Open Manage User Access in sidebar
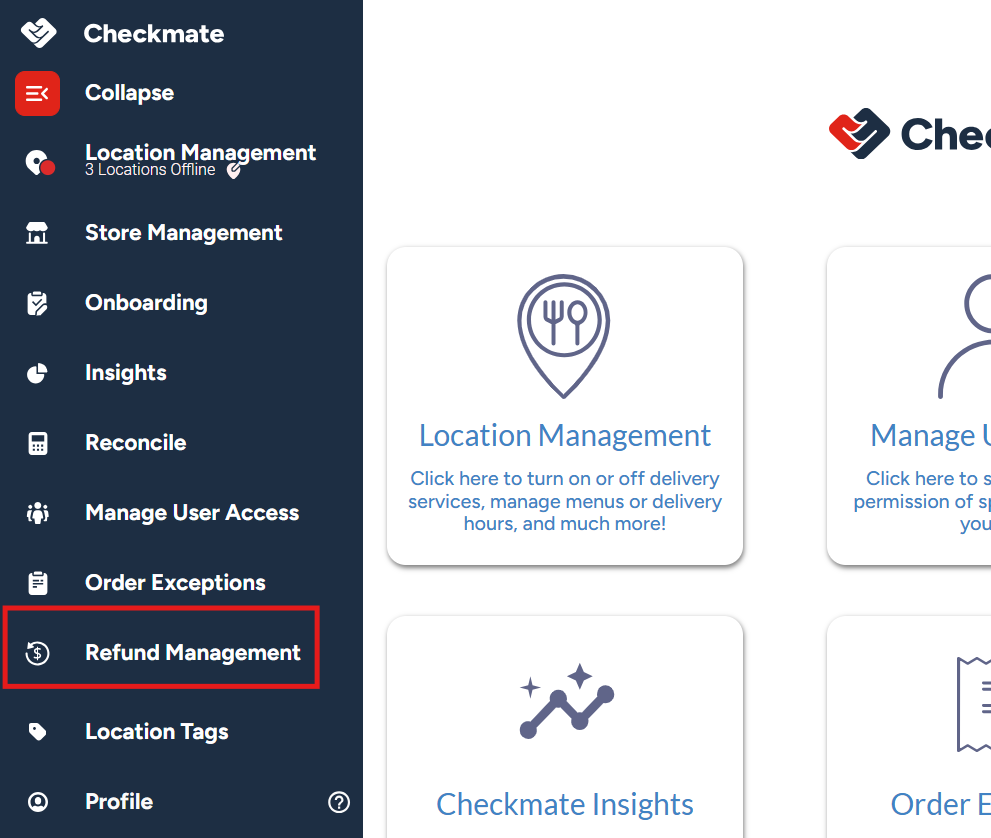Screen dimensions: 991x838 [192, 513]
